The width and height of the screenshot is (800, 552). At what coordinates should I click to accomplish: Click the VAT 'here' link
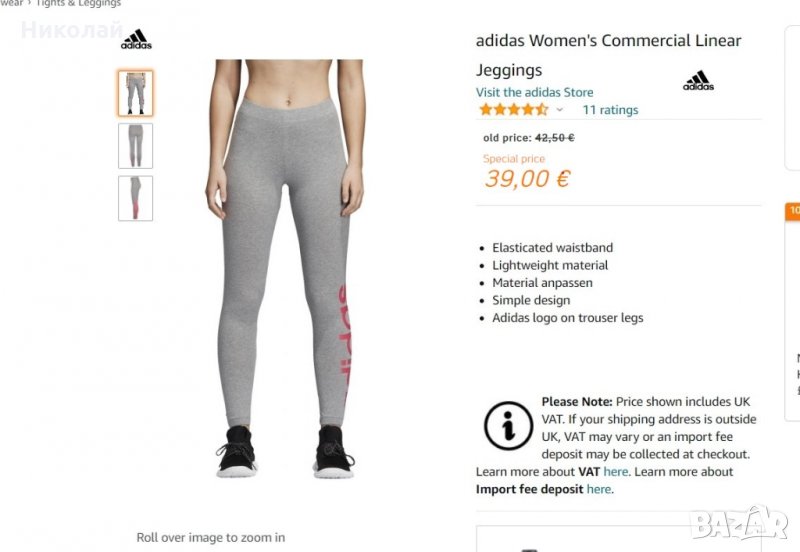click(x=615, y=471)
